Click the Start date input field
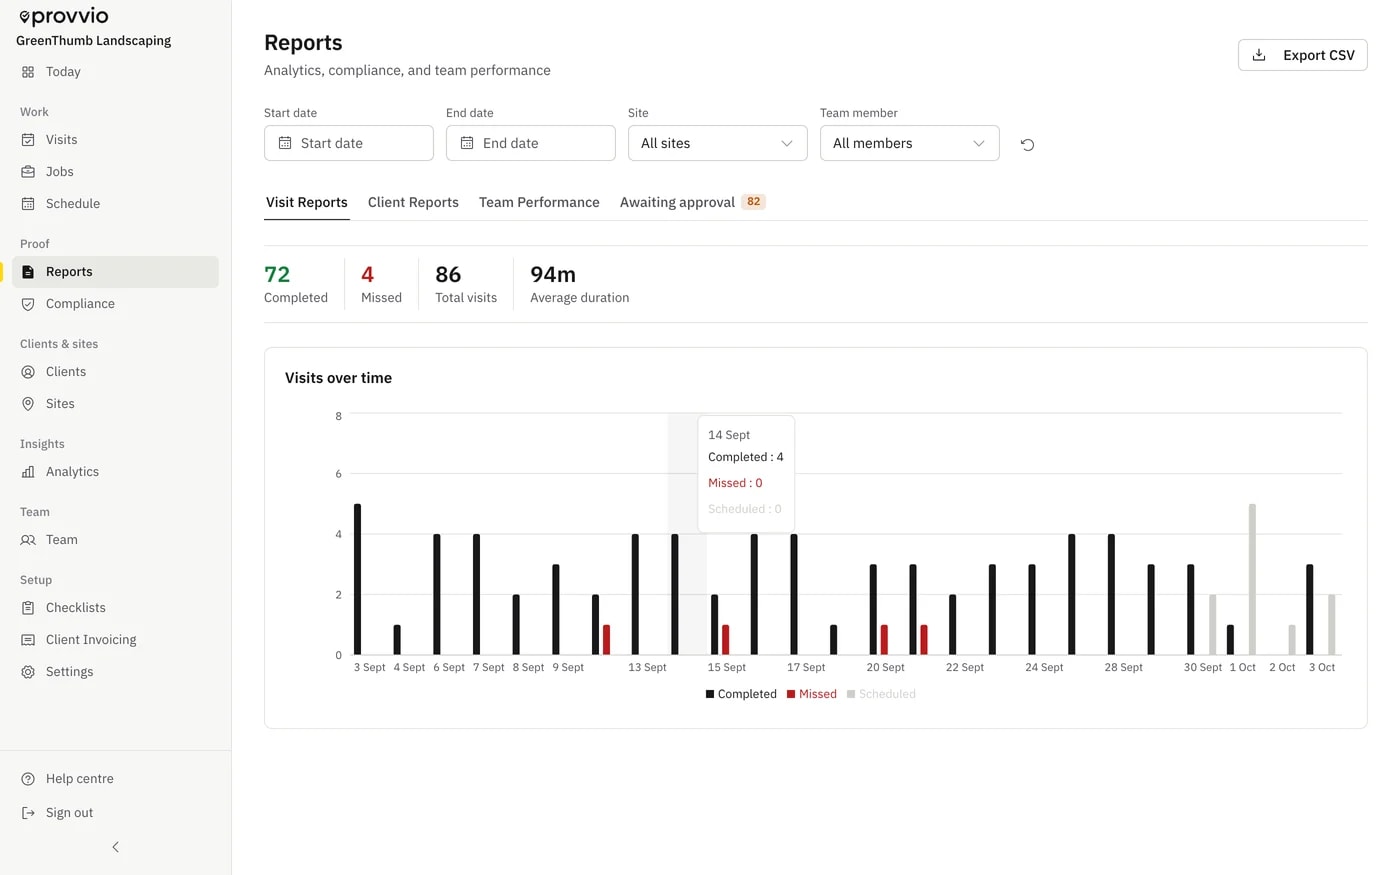This screenshot has width=1400, height=875. tap(348, 143)
